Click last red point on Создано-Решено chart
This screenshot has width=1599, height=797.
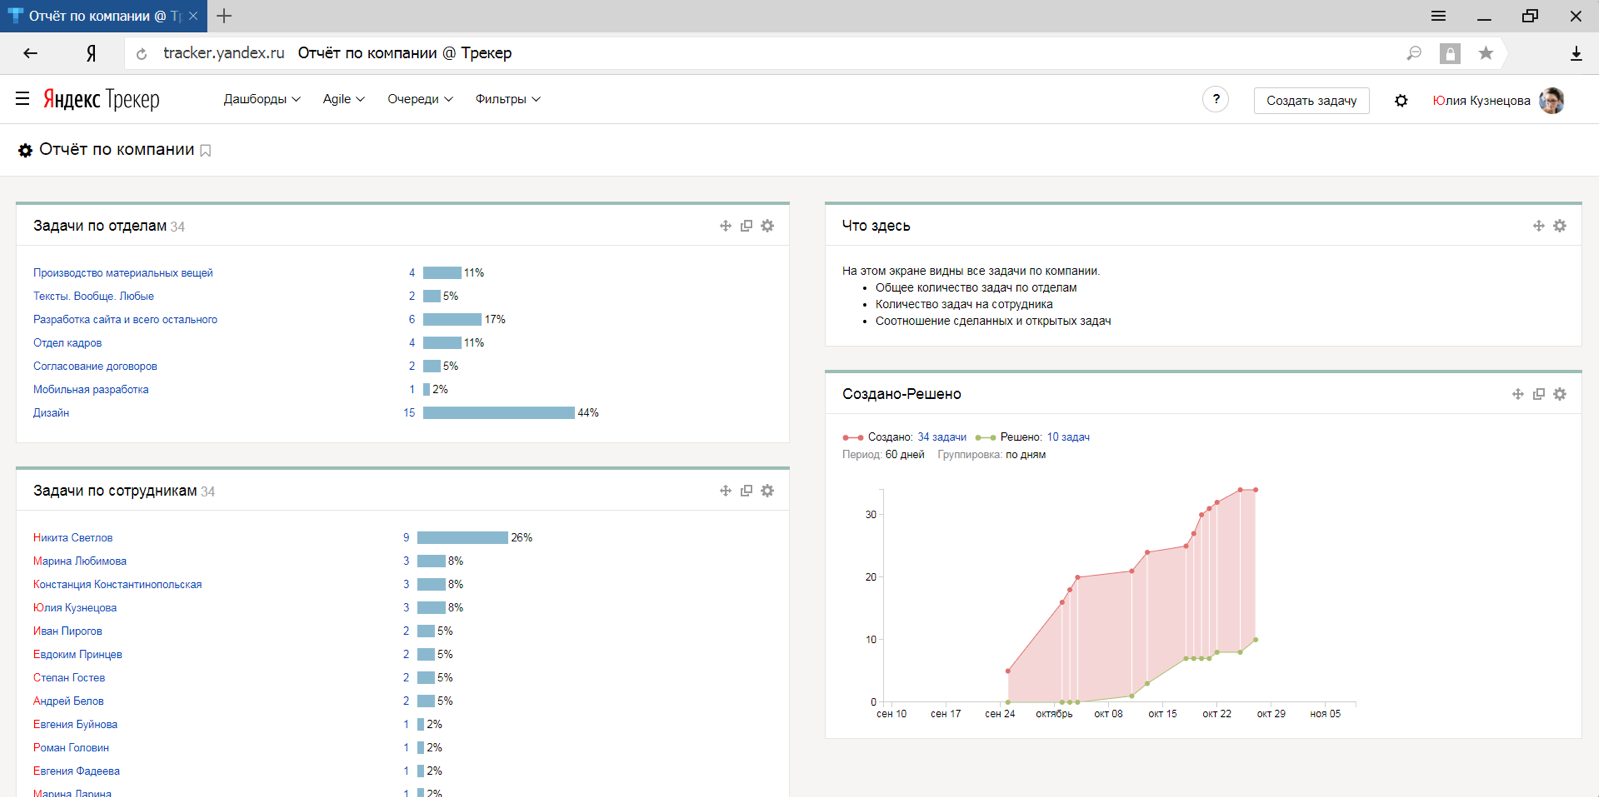coord(1255,490)
